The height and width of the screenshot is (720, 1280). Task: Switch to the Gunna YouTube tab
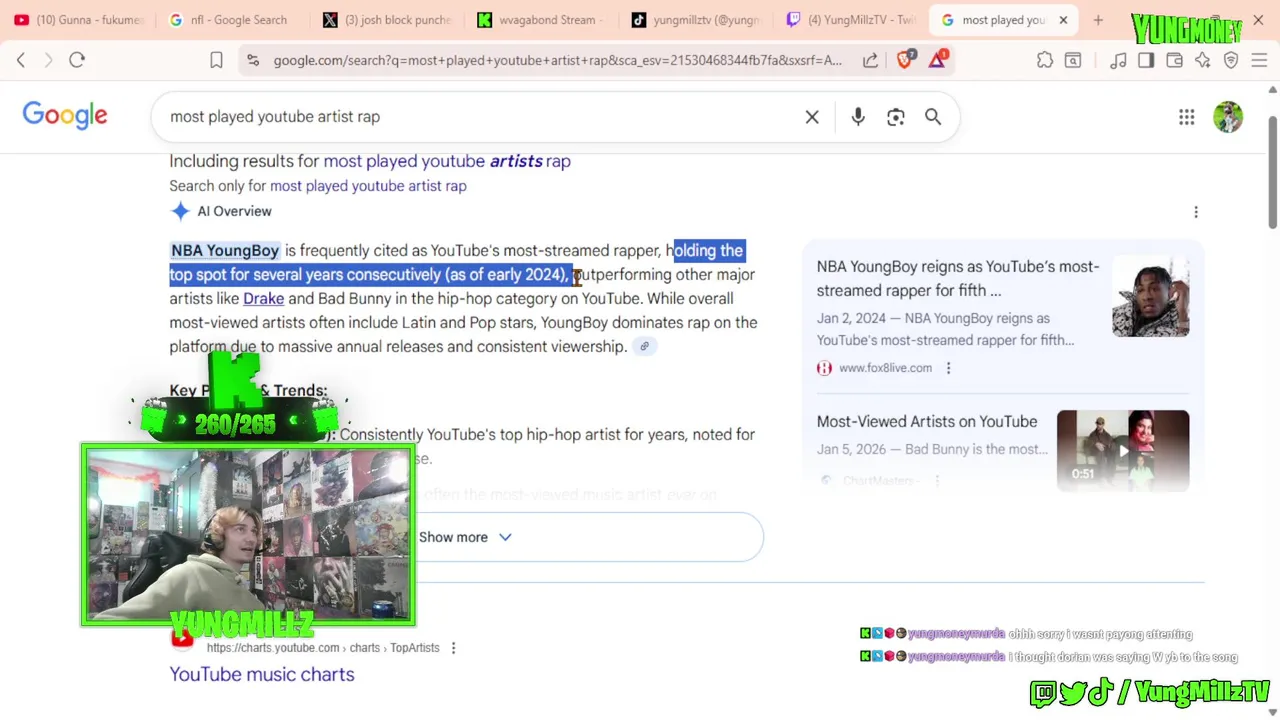78,20
